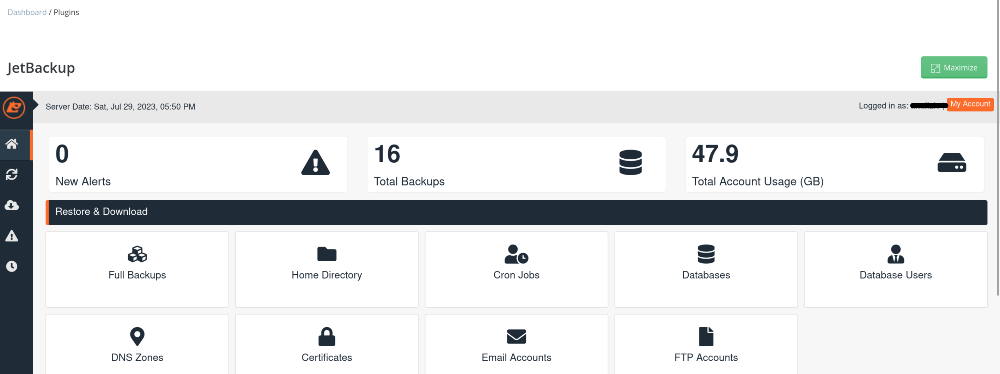Click the Email Accounts envelope icon

[x=516, y=336]
